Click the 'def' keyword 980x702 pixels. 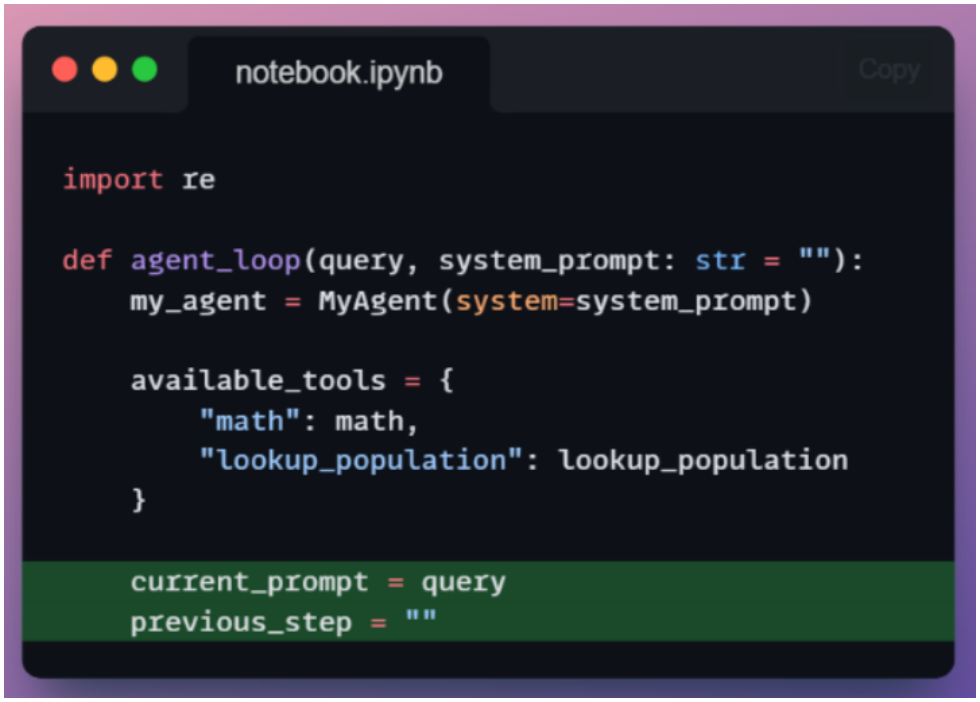pos(88,259)
